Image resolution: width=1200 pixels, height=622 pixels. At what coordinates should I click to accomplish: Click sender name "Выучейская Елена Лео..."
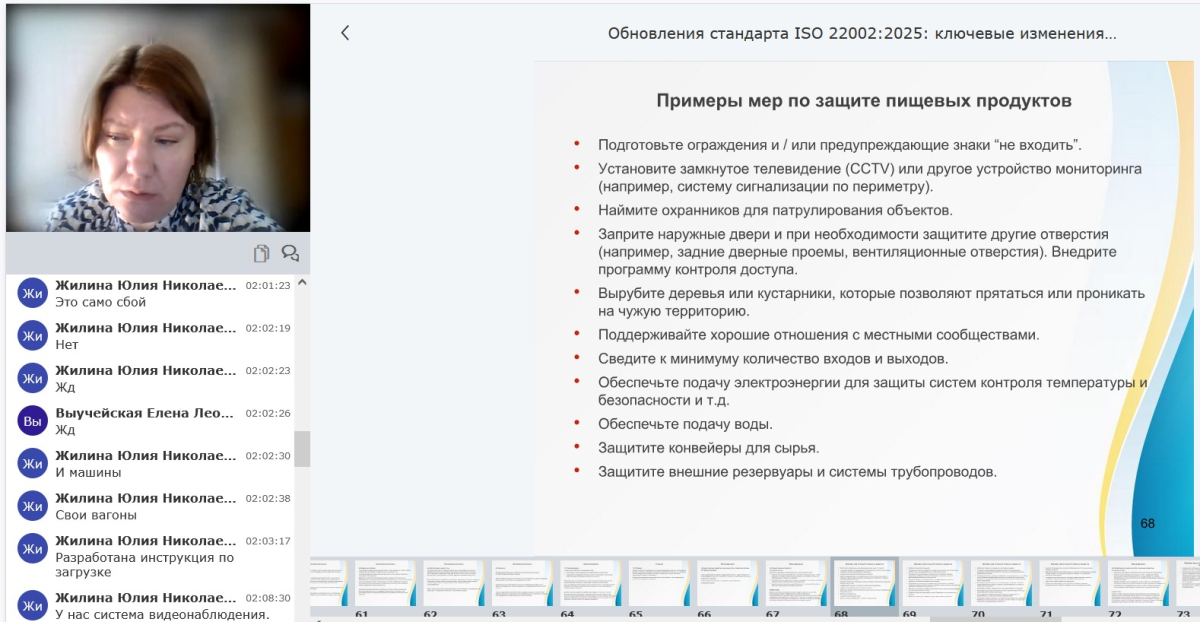(x=144, y=412)
